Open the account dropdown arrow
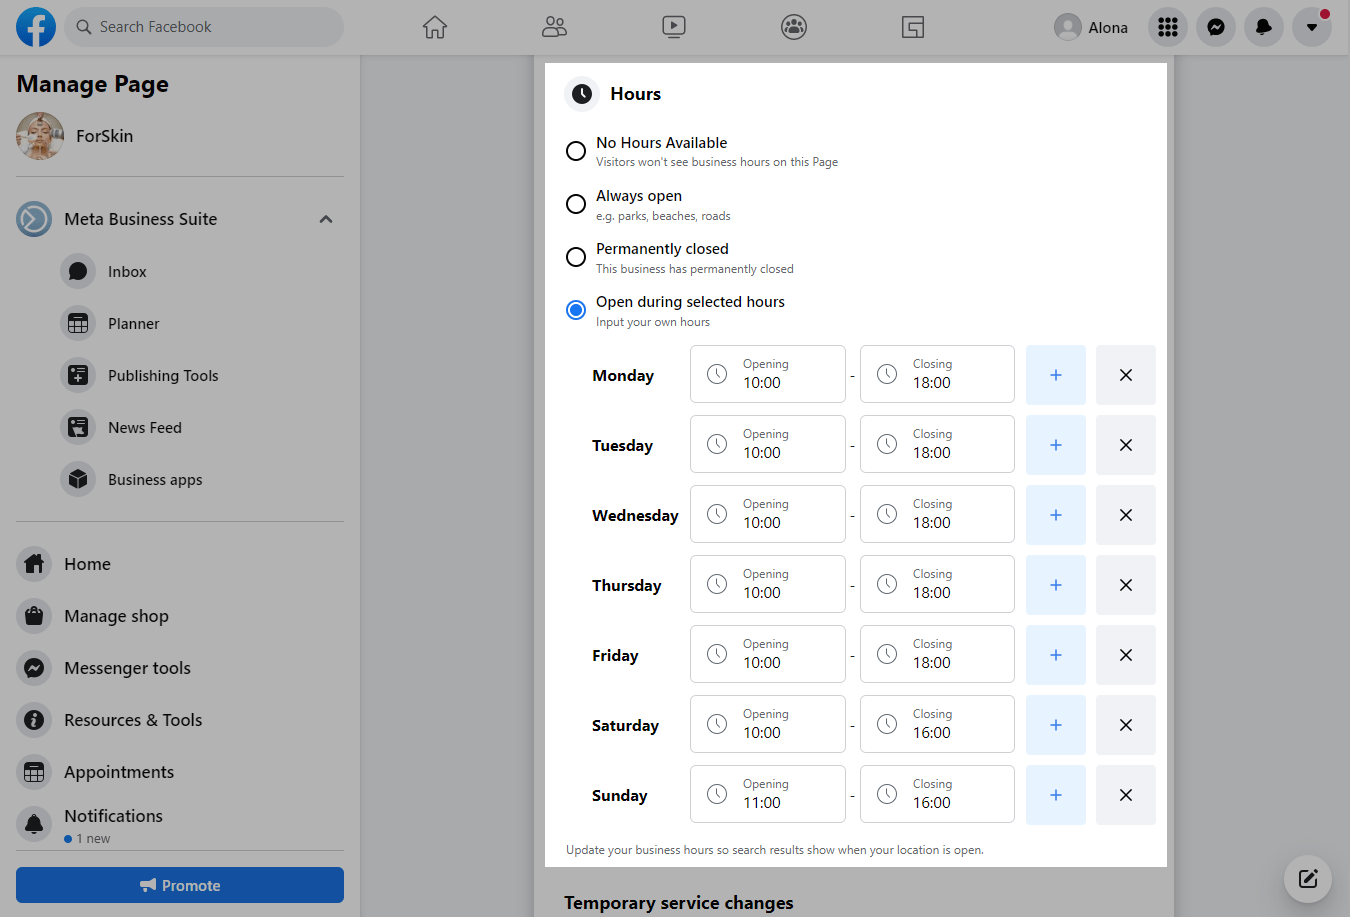The width and height of the screenshot is (1350, 917). click(1312, 27)
